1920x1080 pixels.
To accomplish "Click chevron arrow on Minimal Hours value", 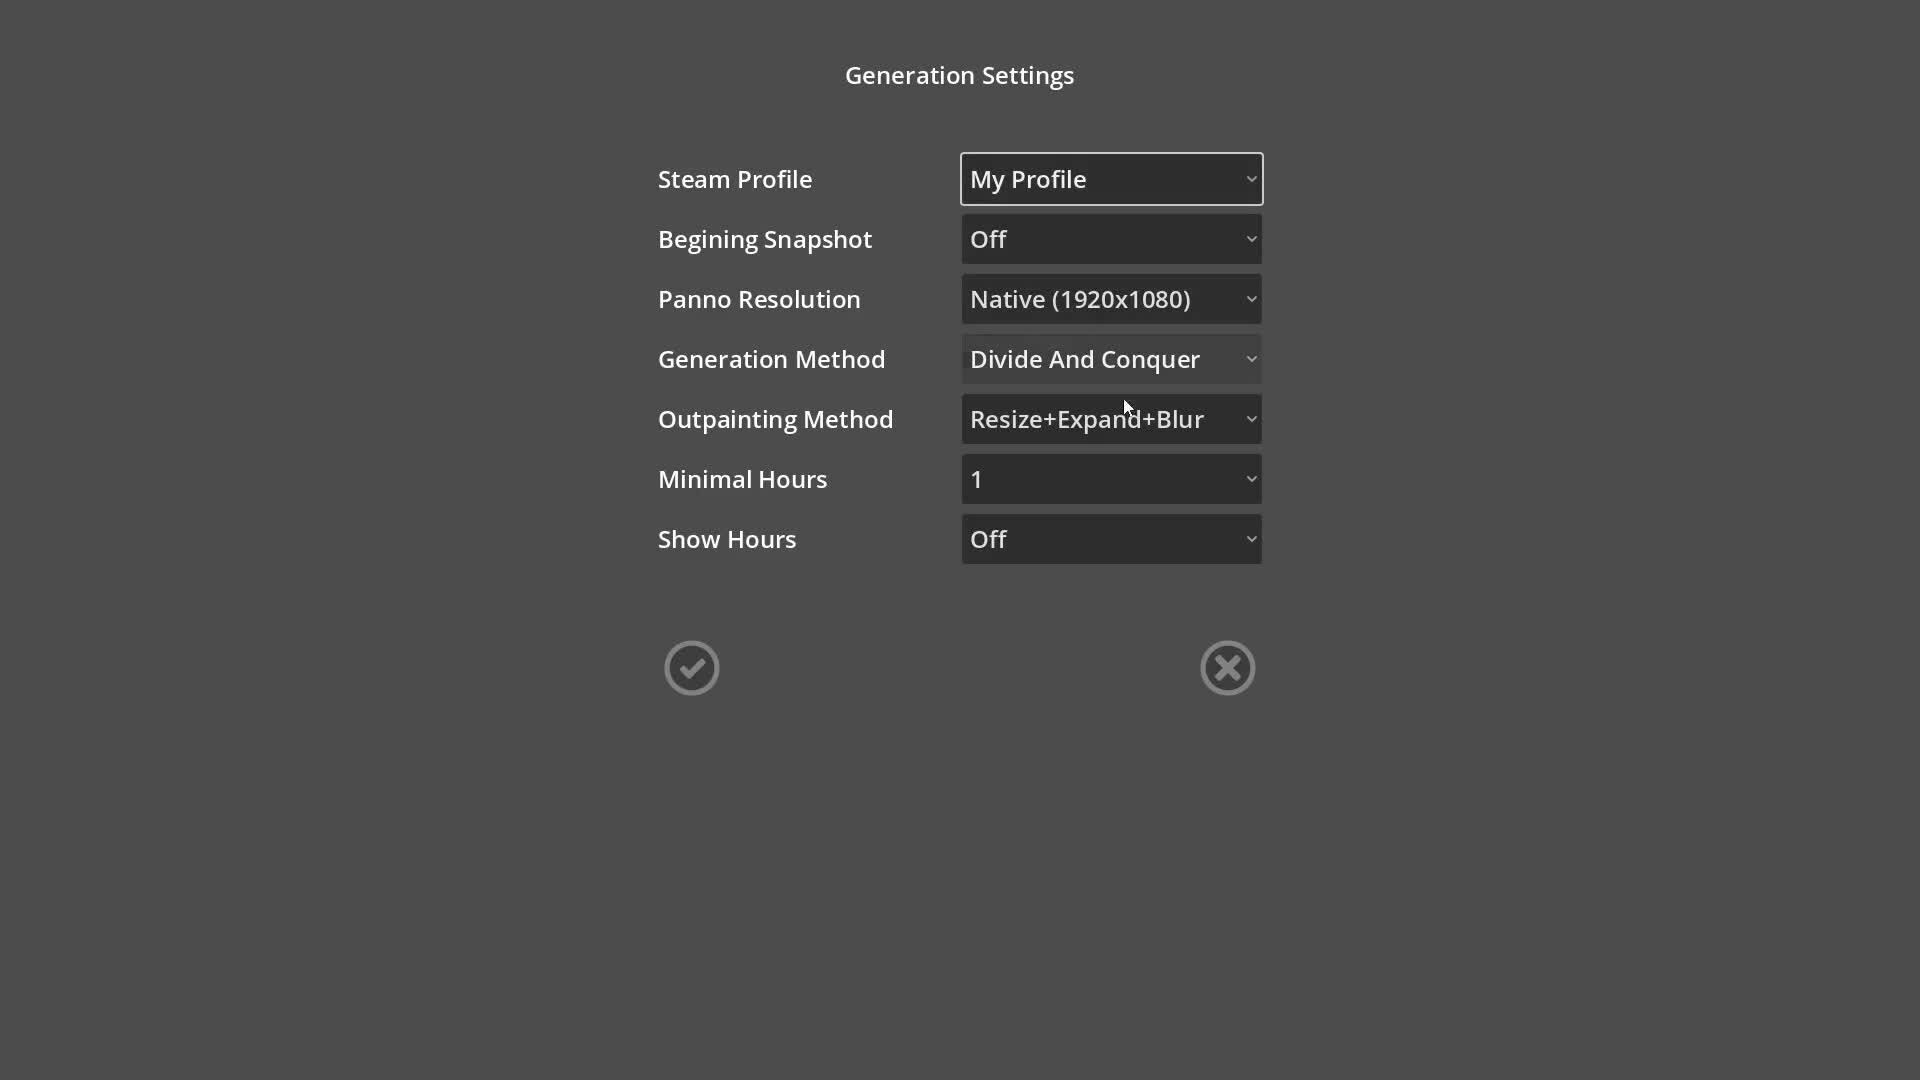I will [1251, 479].
